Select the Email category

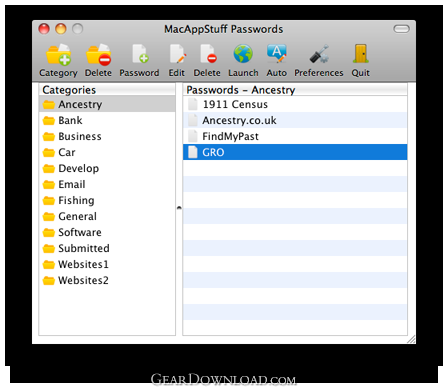coord(107,184)
